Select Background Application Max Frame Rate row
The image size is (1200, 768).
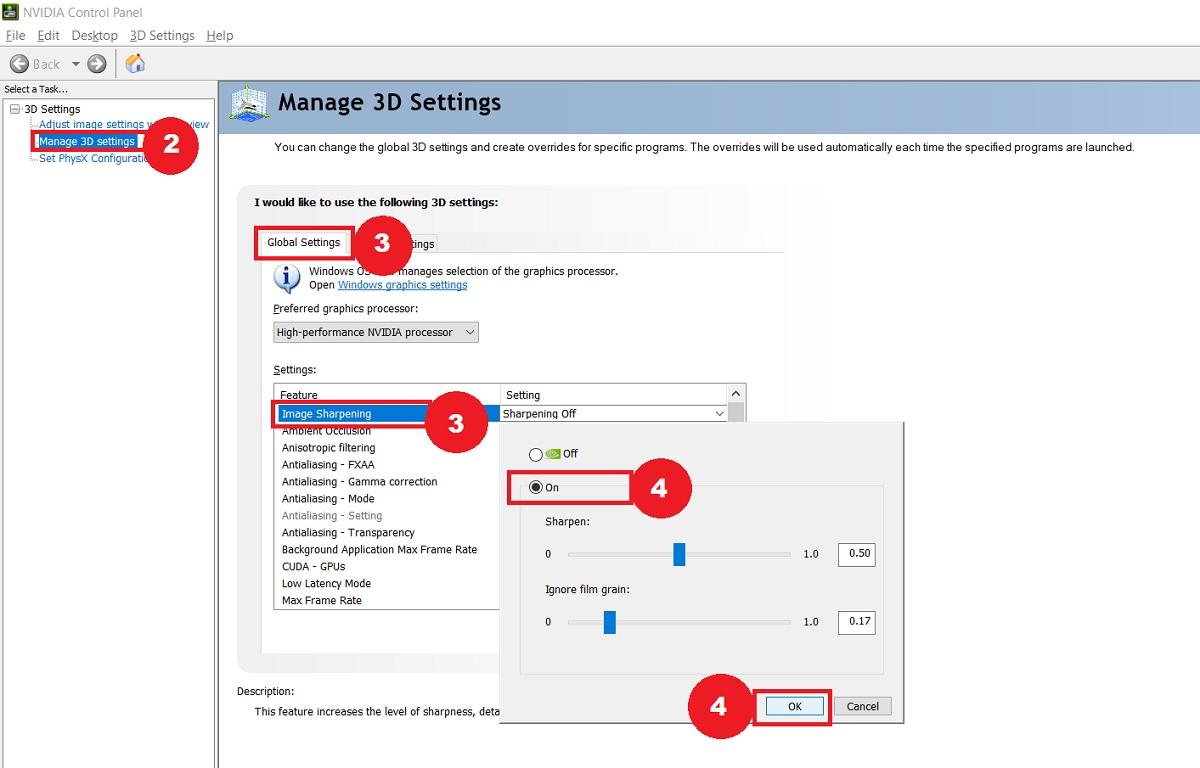pos(387,550)
